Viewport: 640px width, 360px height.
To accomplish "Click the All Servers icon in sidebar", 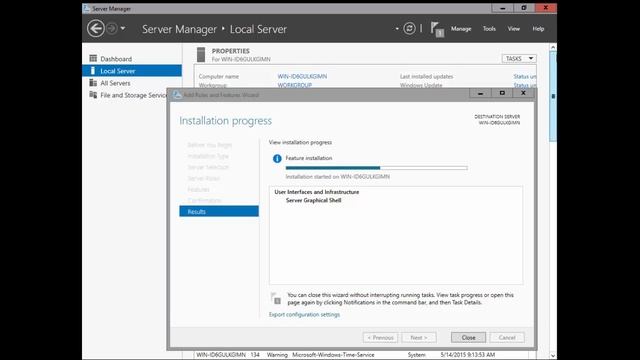I will [93, 83].
